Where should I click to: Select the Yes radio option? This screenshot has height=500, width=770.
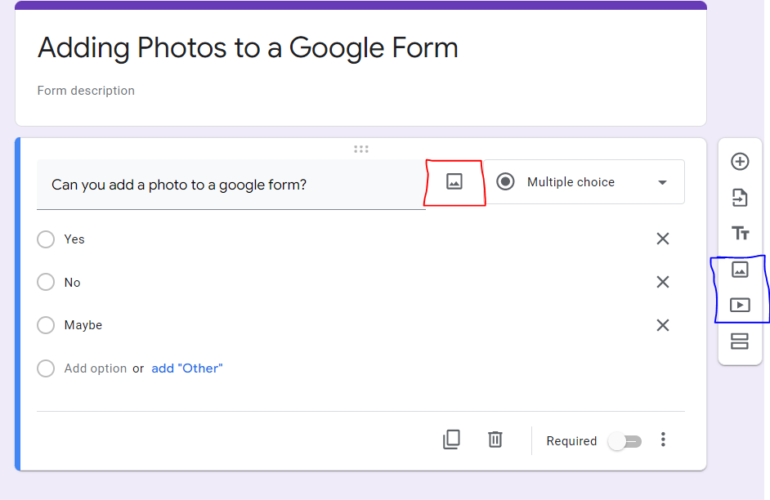(46, 239)
